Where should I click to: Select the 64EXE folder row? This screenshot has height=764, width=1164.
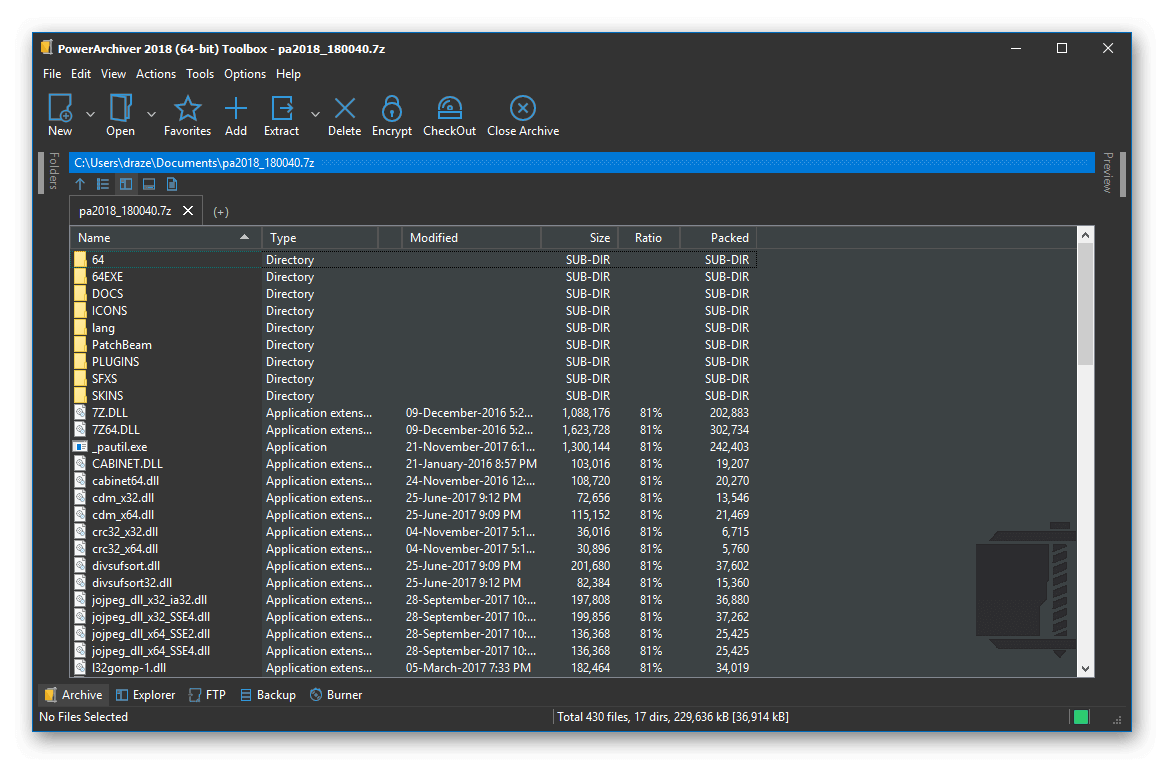pyautogui.click(x=413, y=277)
